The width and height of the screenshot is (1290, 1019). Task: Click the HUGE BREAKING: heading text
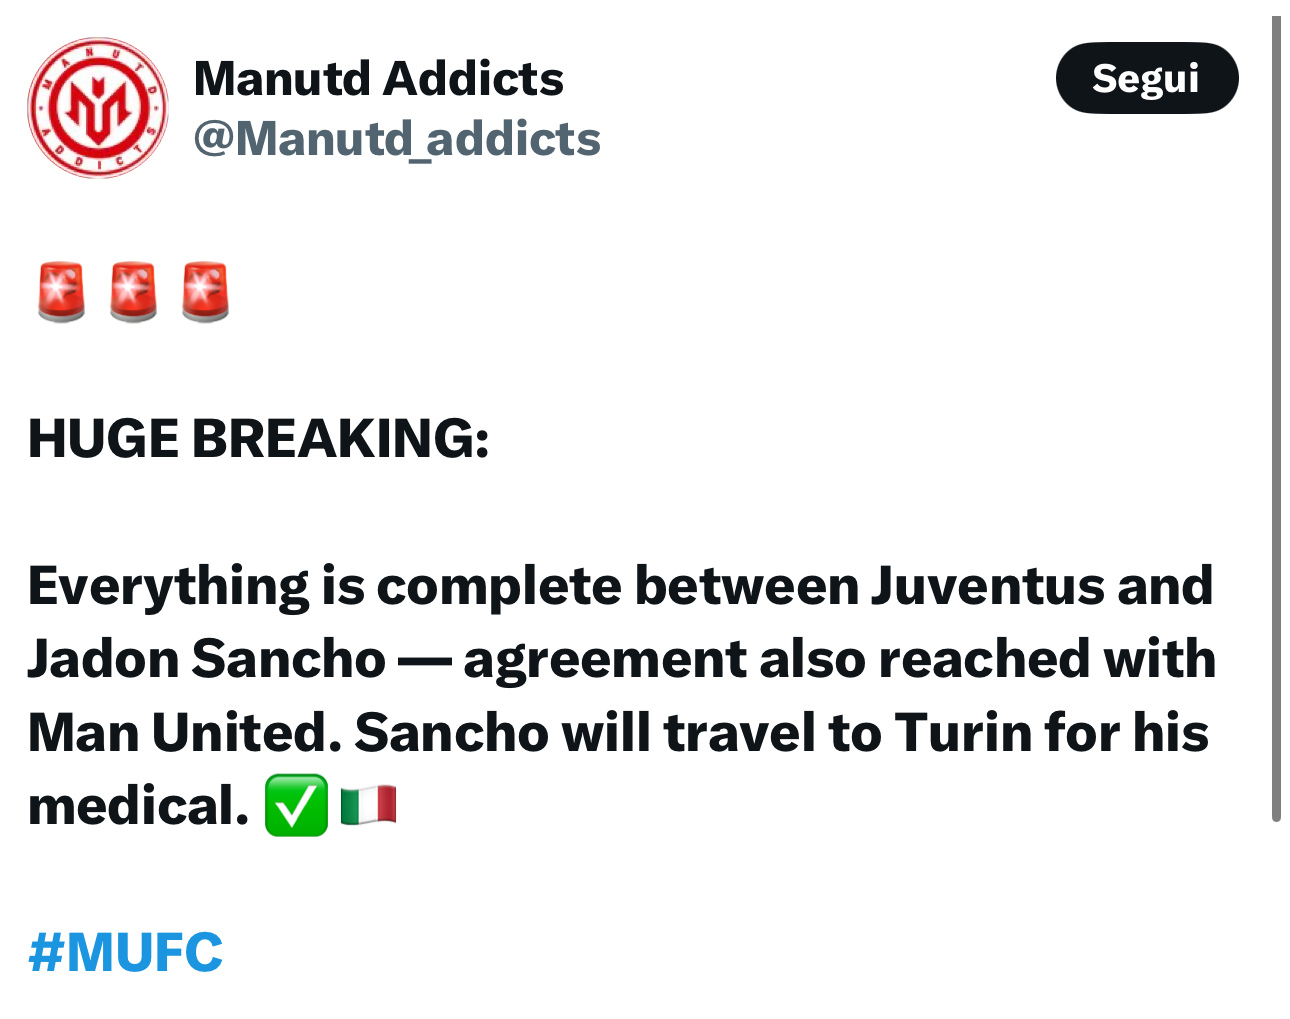coord(259,438)
